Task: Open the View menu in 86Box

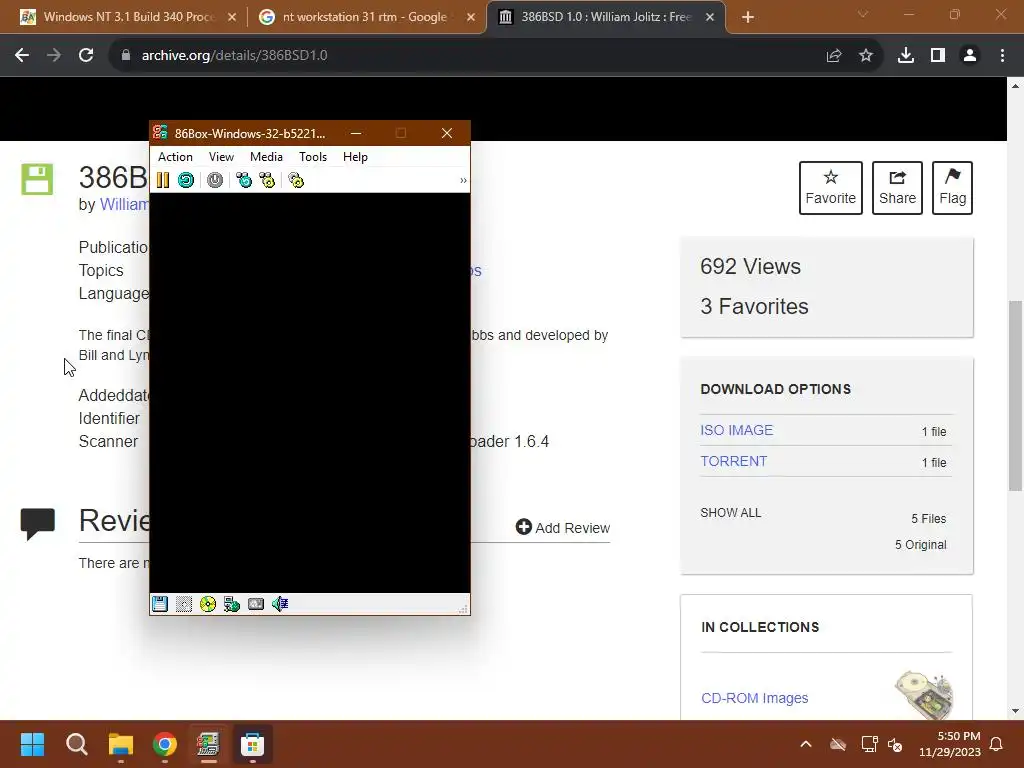Action: [x=221, y=157]
